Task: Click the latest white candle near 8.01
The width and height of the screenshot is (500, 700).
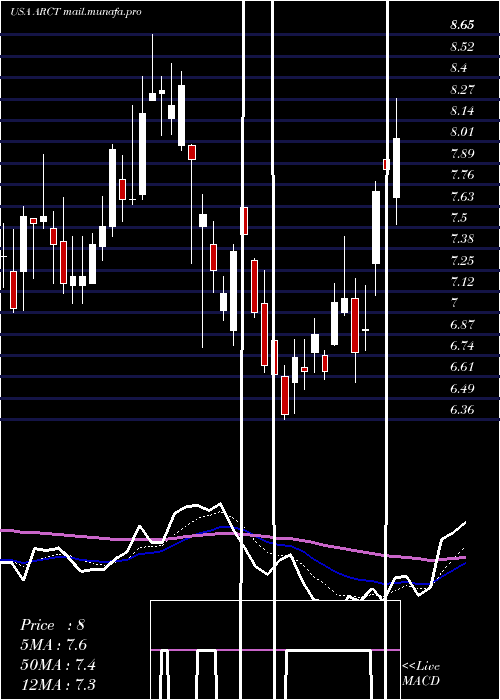Action: 396,168
